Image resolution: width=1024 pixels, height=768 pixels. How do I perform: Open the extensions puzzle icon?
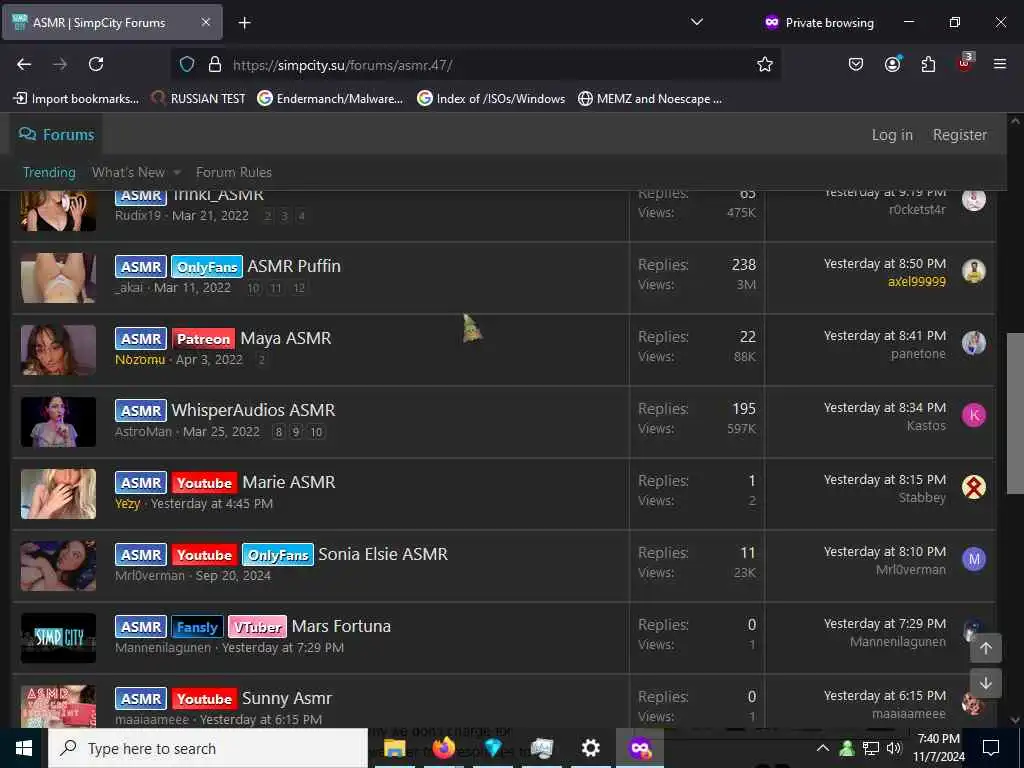(x=928, y=64)
